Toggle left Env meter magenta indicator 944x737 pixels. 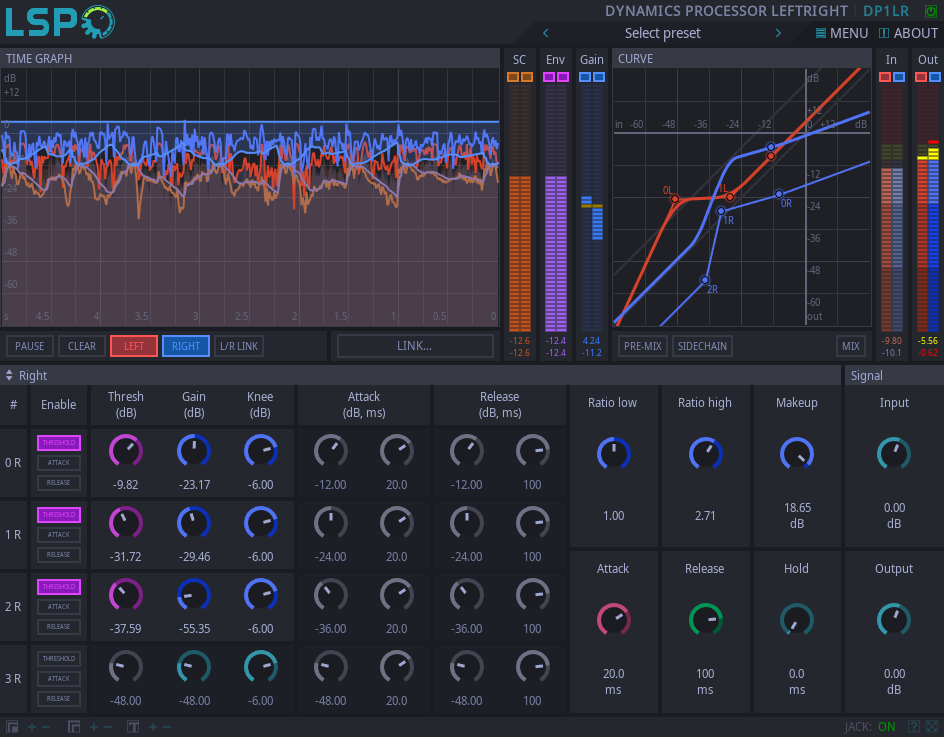click(x=549, y=77)
